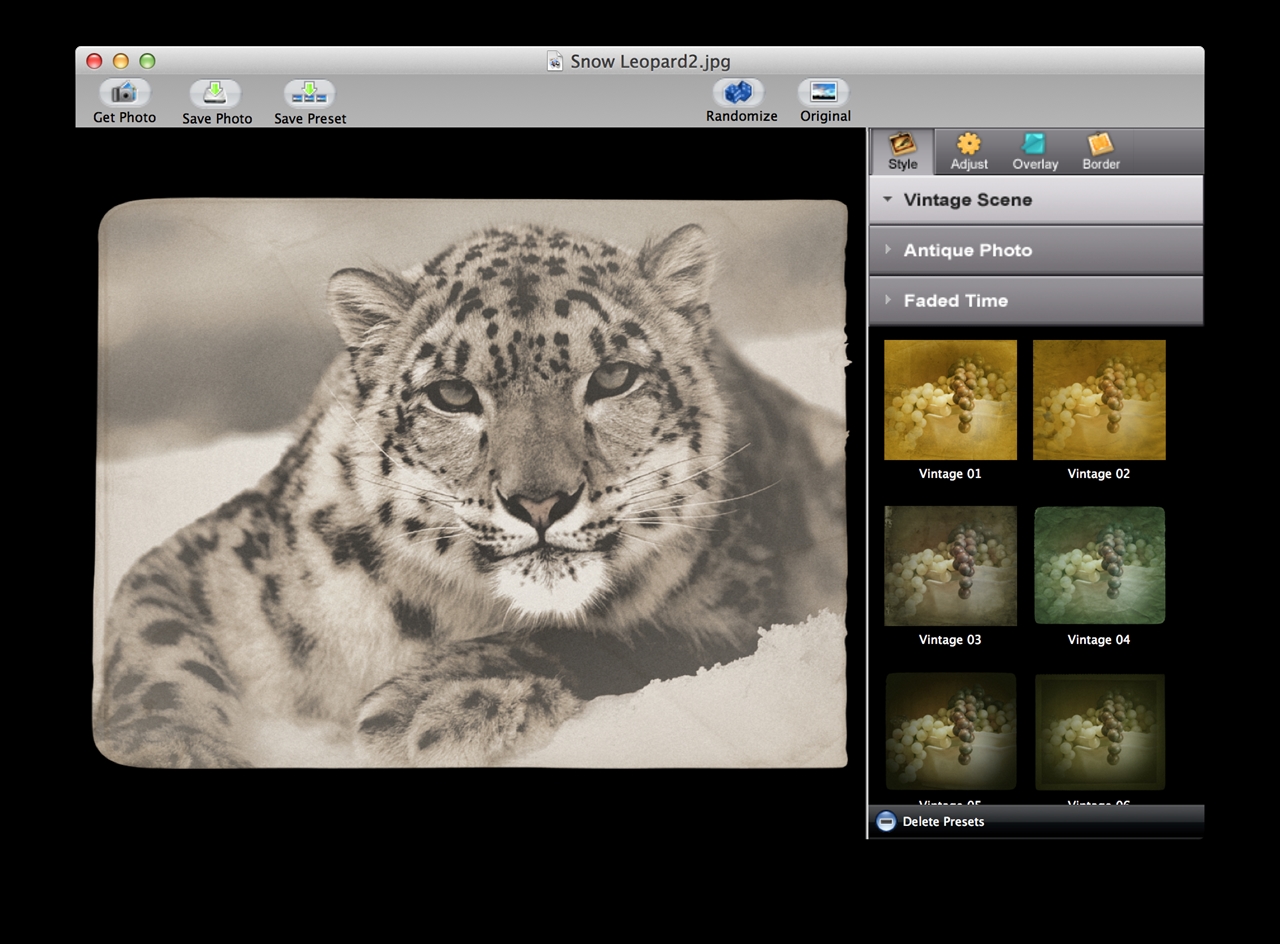The height and width of the screenshot is (944, 1280).
Task: Expand the Antique Photo section
Action: click(1036, 250)
